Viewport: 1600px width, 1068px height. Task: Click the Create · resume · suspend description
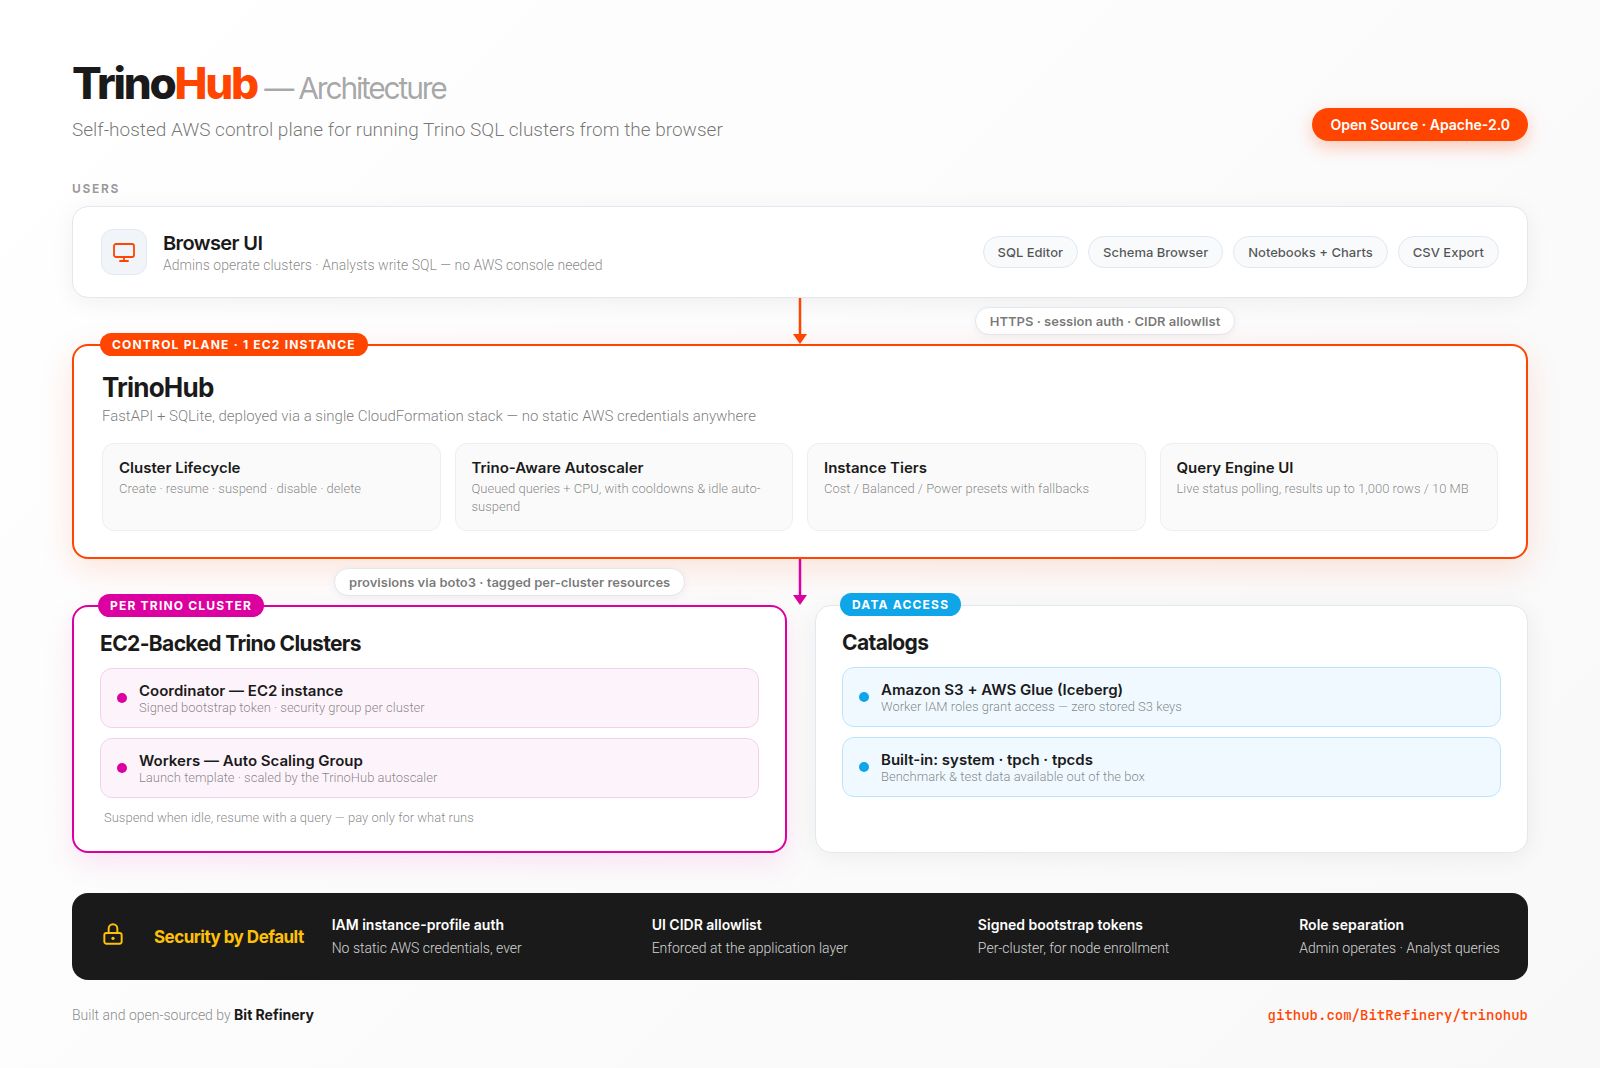coord(240,489)
